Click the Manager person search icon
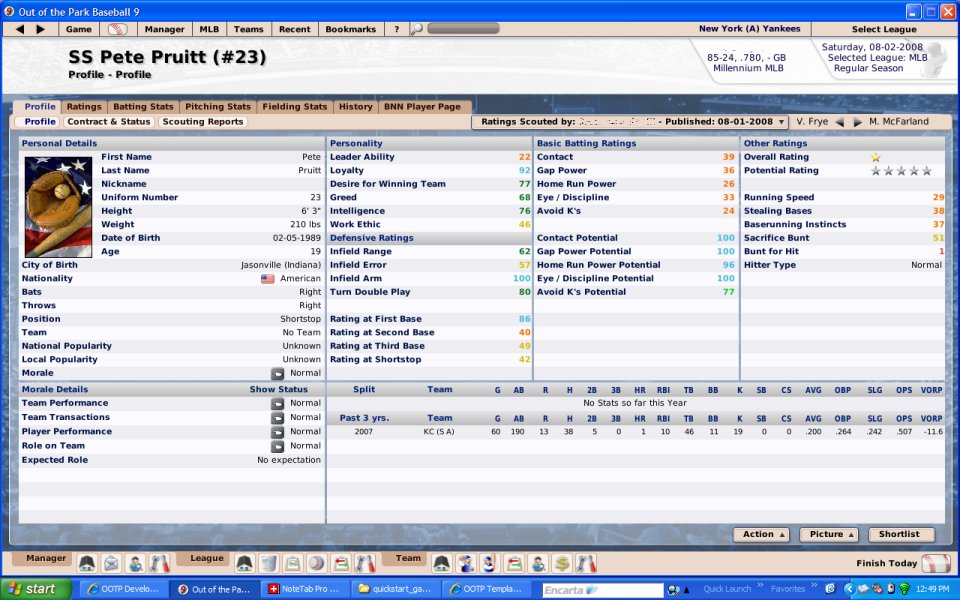 135,563
